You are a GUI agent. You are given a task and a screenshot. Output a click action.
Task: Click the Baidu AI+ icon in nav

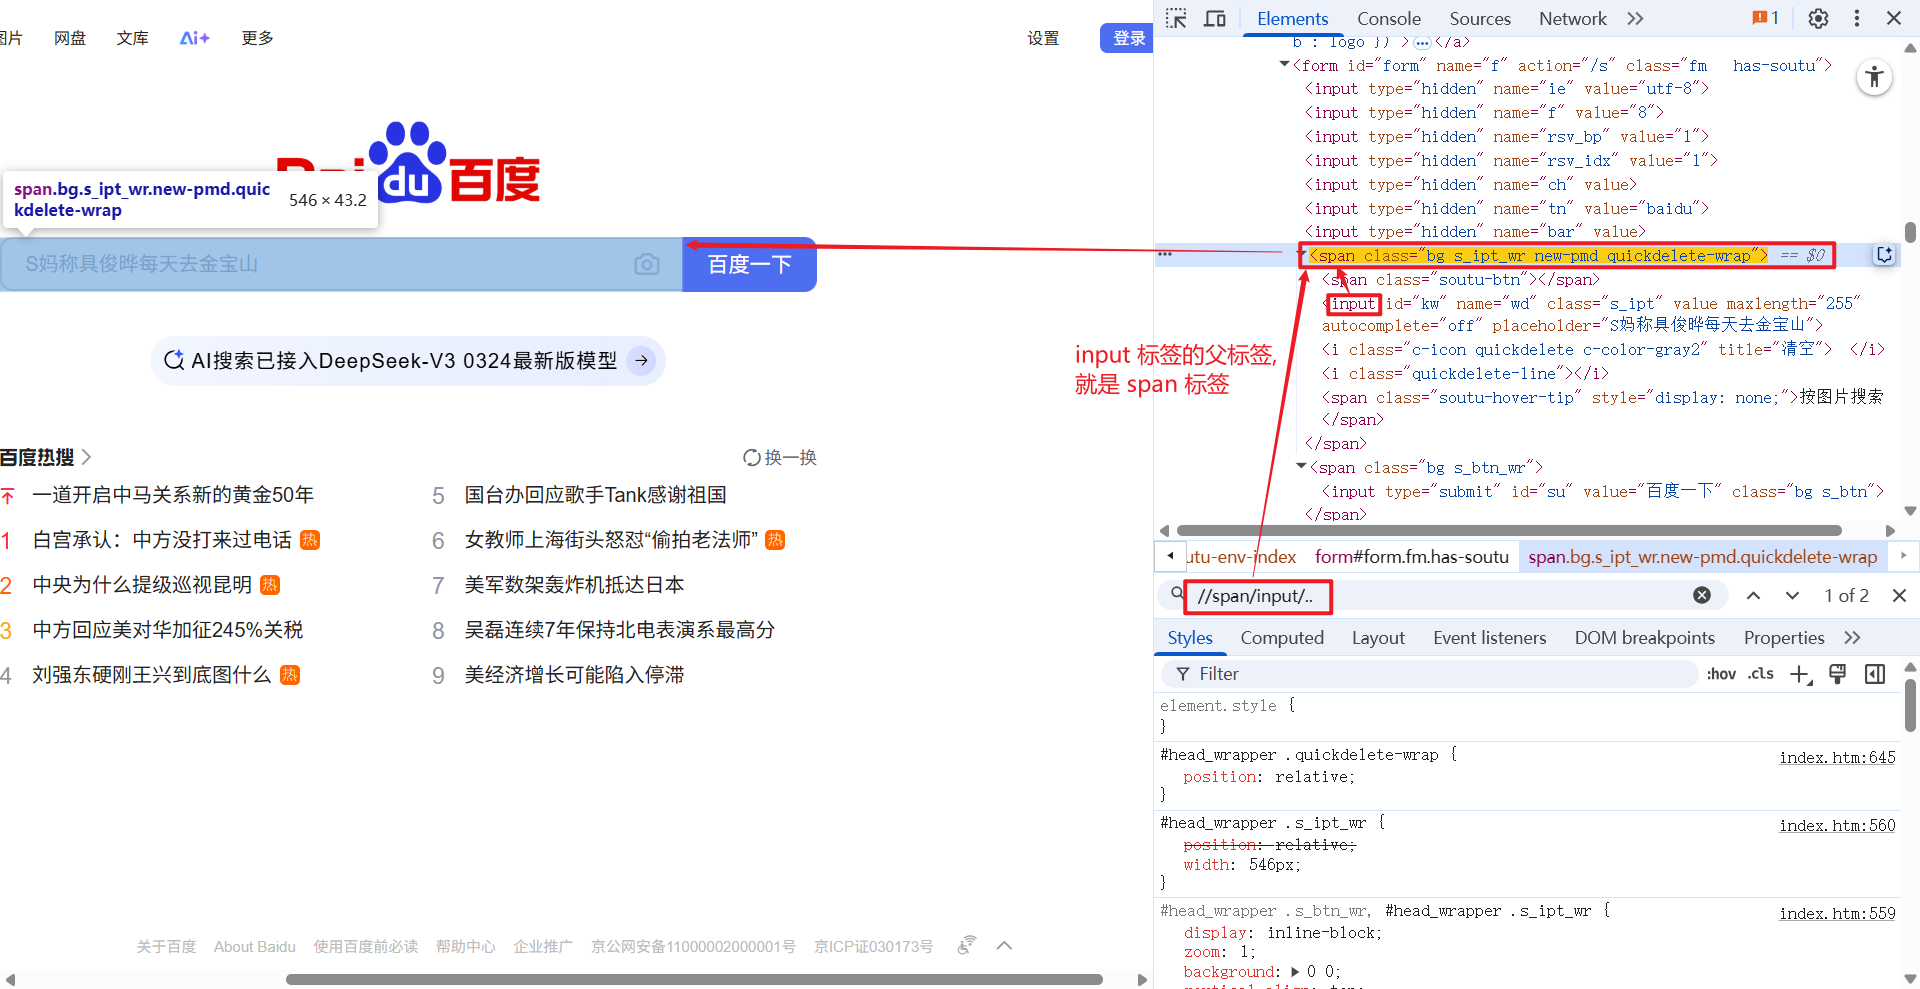[195, 38]
